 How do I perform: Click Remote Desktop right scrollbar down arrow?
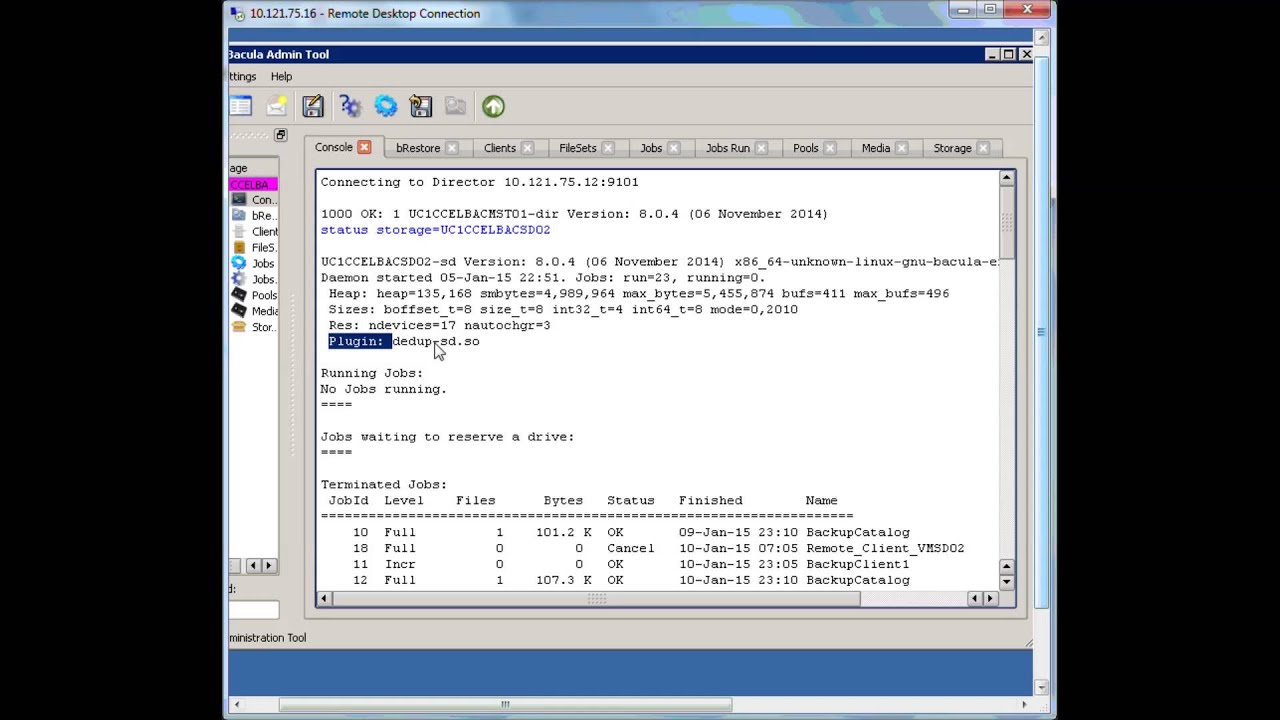pos(1041,687)
